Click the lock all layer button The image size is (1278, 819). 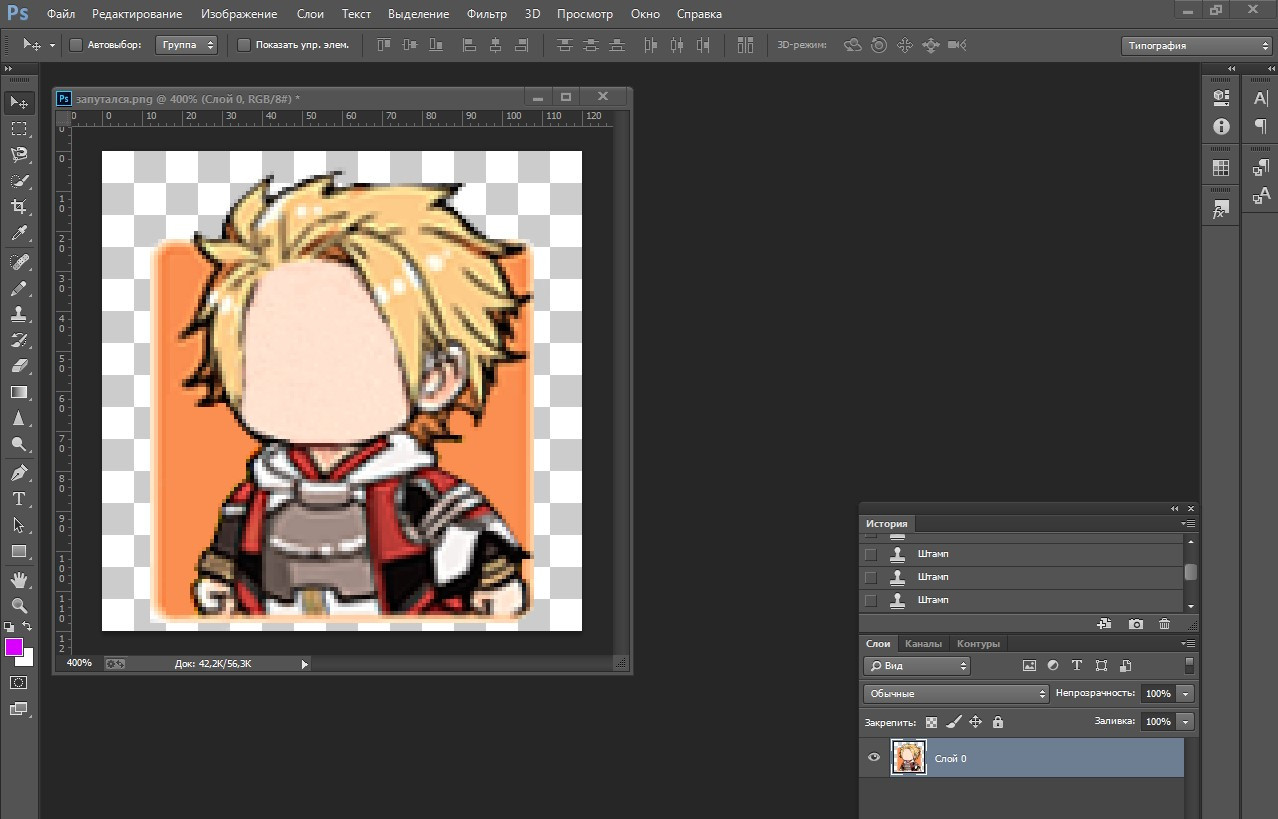[997, 722]
